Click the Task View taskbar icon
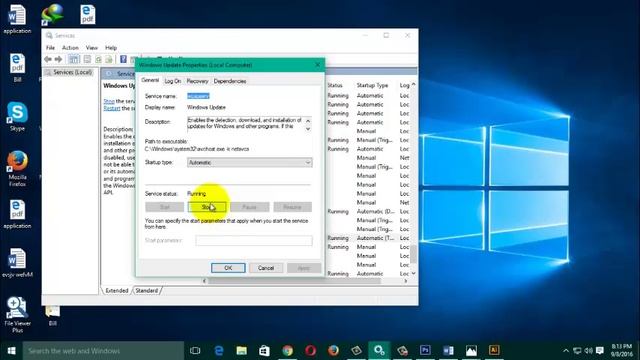This screenshot has width=640, height=360. coord(196,351)
